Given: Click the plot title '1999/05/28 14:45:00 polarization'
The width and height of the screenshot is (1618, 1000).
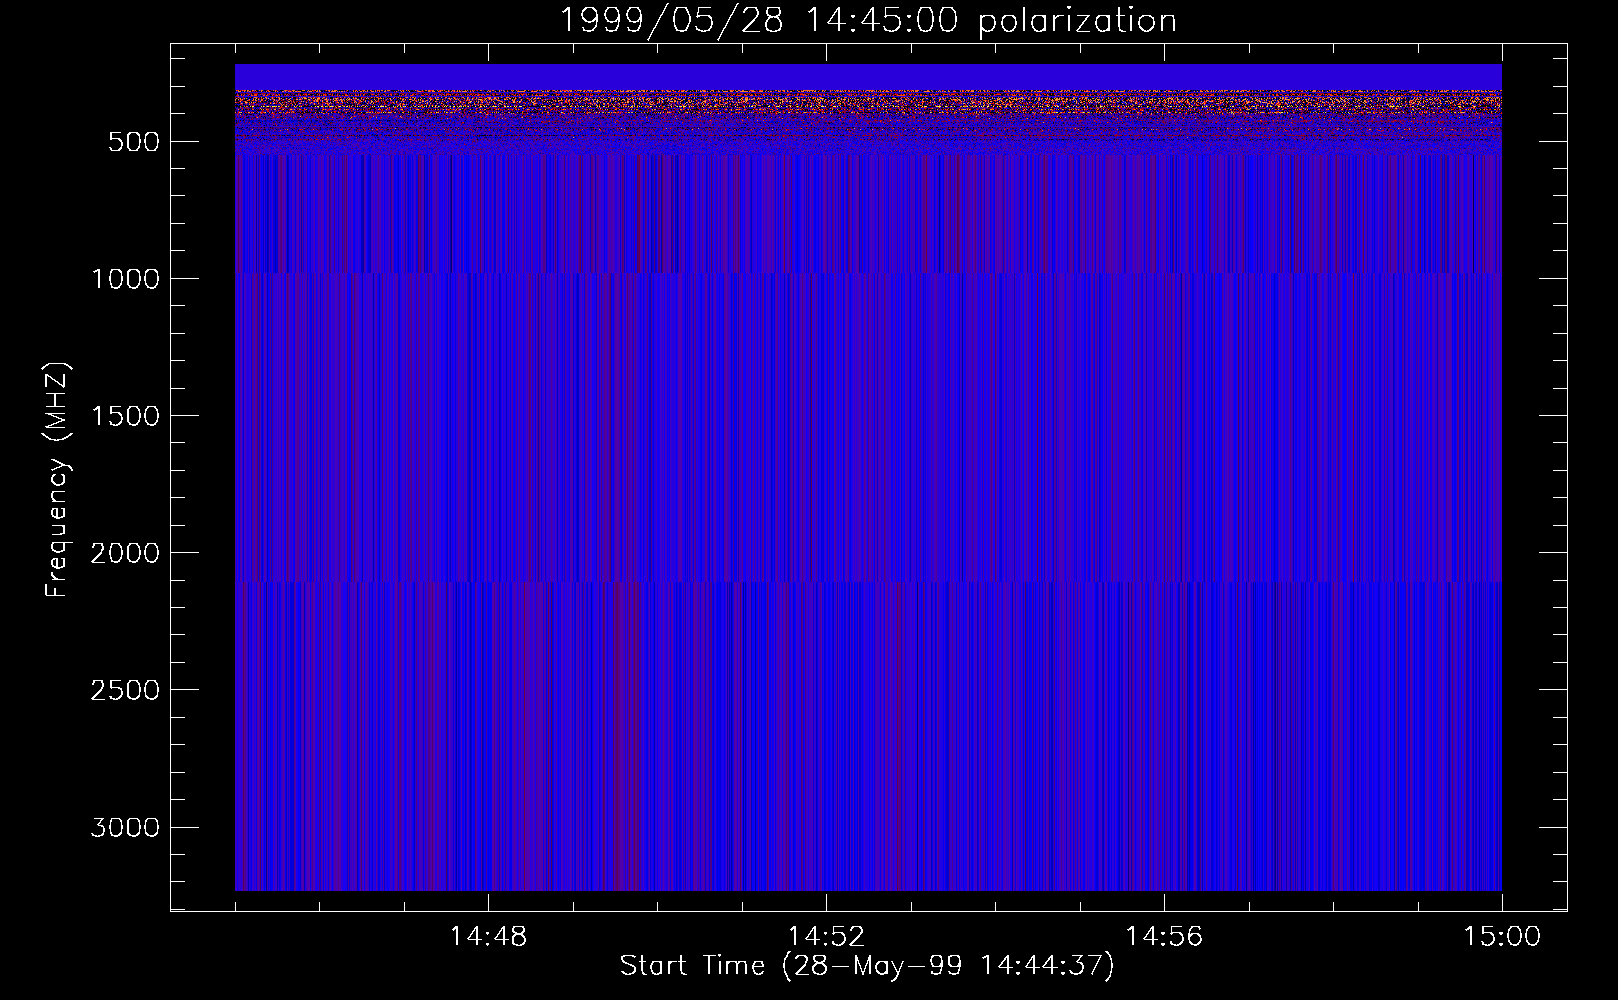Looking at the screenshot, I should (867, 20).
